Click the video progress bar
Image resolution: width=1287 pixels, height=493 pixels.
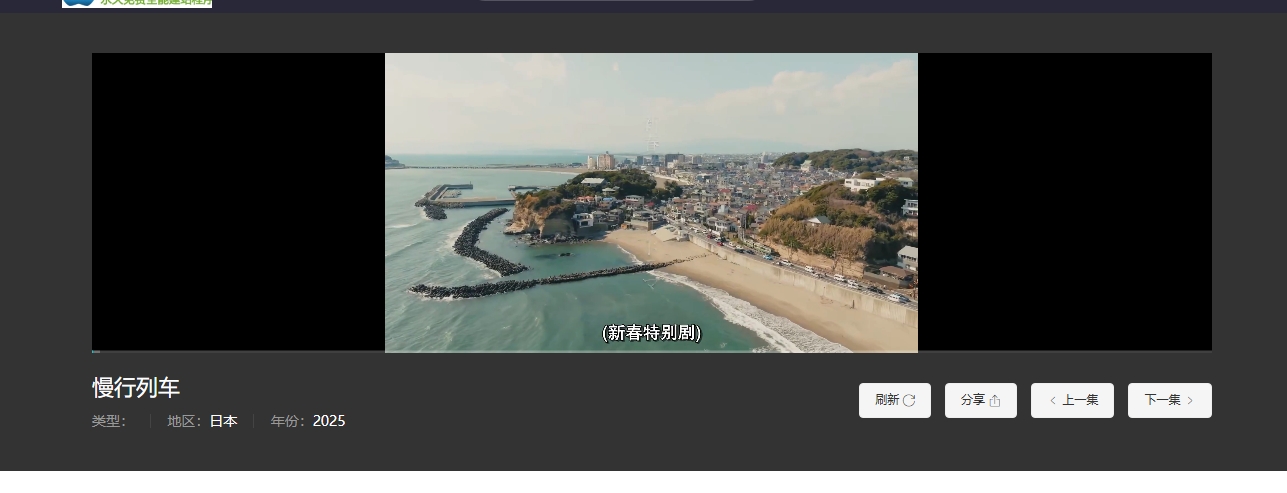click(x=651, y=352)
